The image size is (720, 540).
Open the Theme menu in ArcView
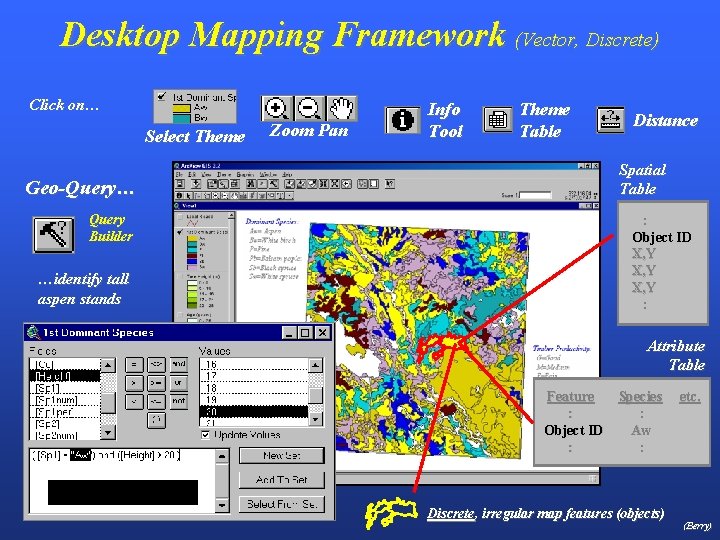pyautogui.click(x=224, y=174)
